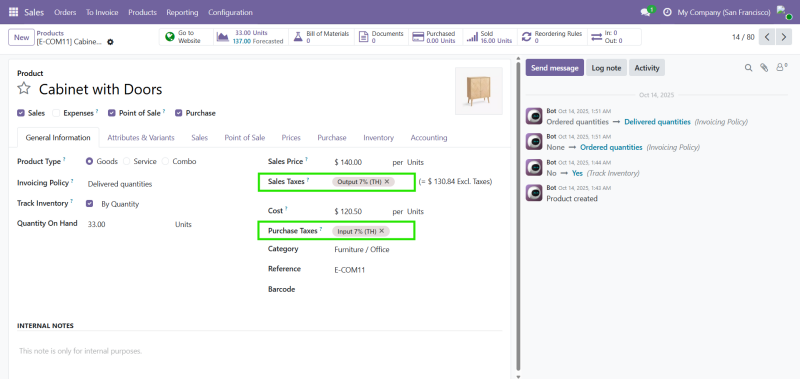The image size is (800, 379).
Task: Open the Products breadcrumb link
Action: pos(50,33)
